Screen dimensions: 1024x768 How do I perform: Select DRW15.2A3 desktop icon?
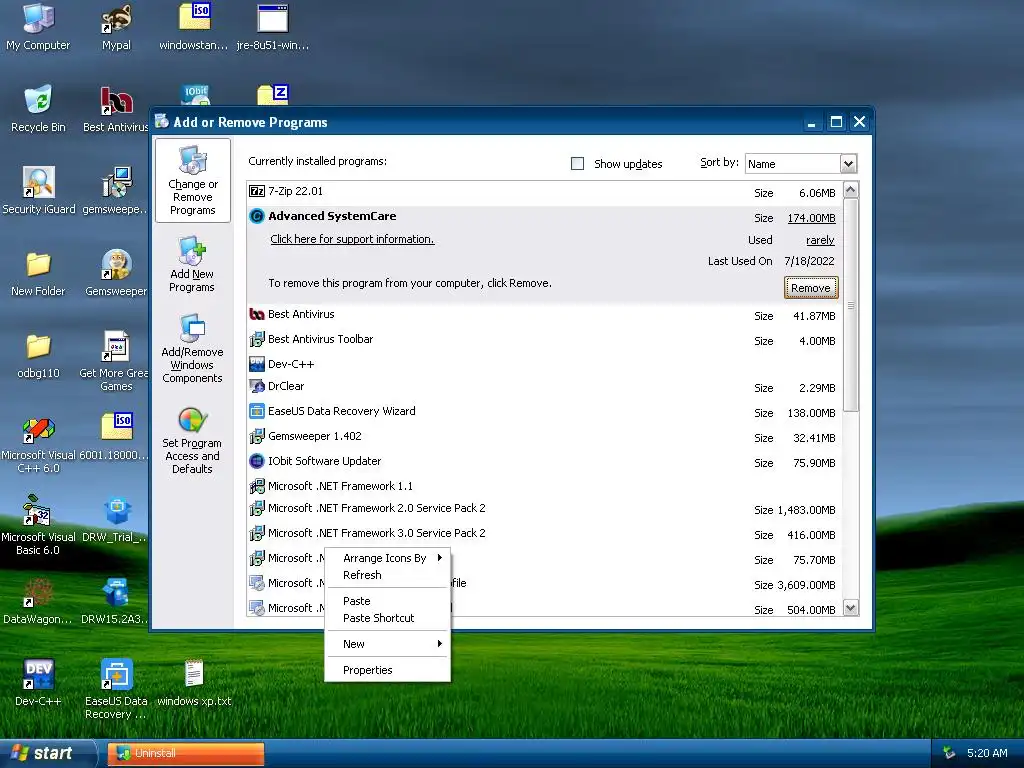tap(116, 601)
